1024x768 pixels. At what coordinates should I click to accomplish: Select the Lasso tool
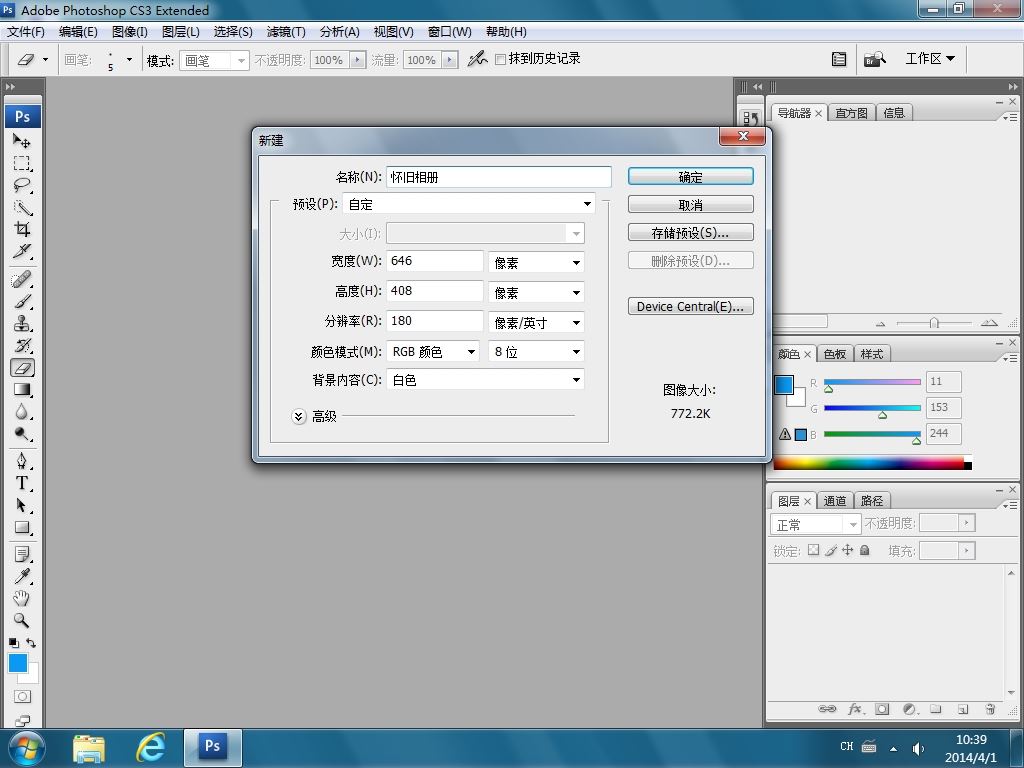pos(21,186)
